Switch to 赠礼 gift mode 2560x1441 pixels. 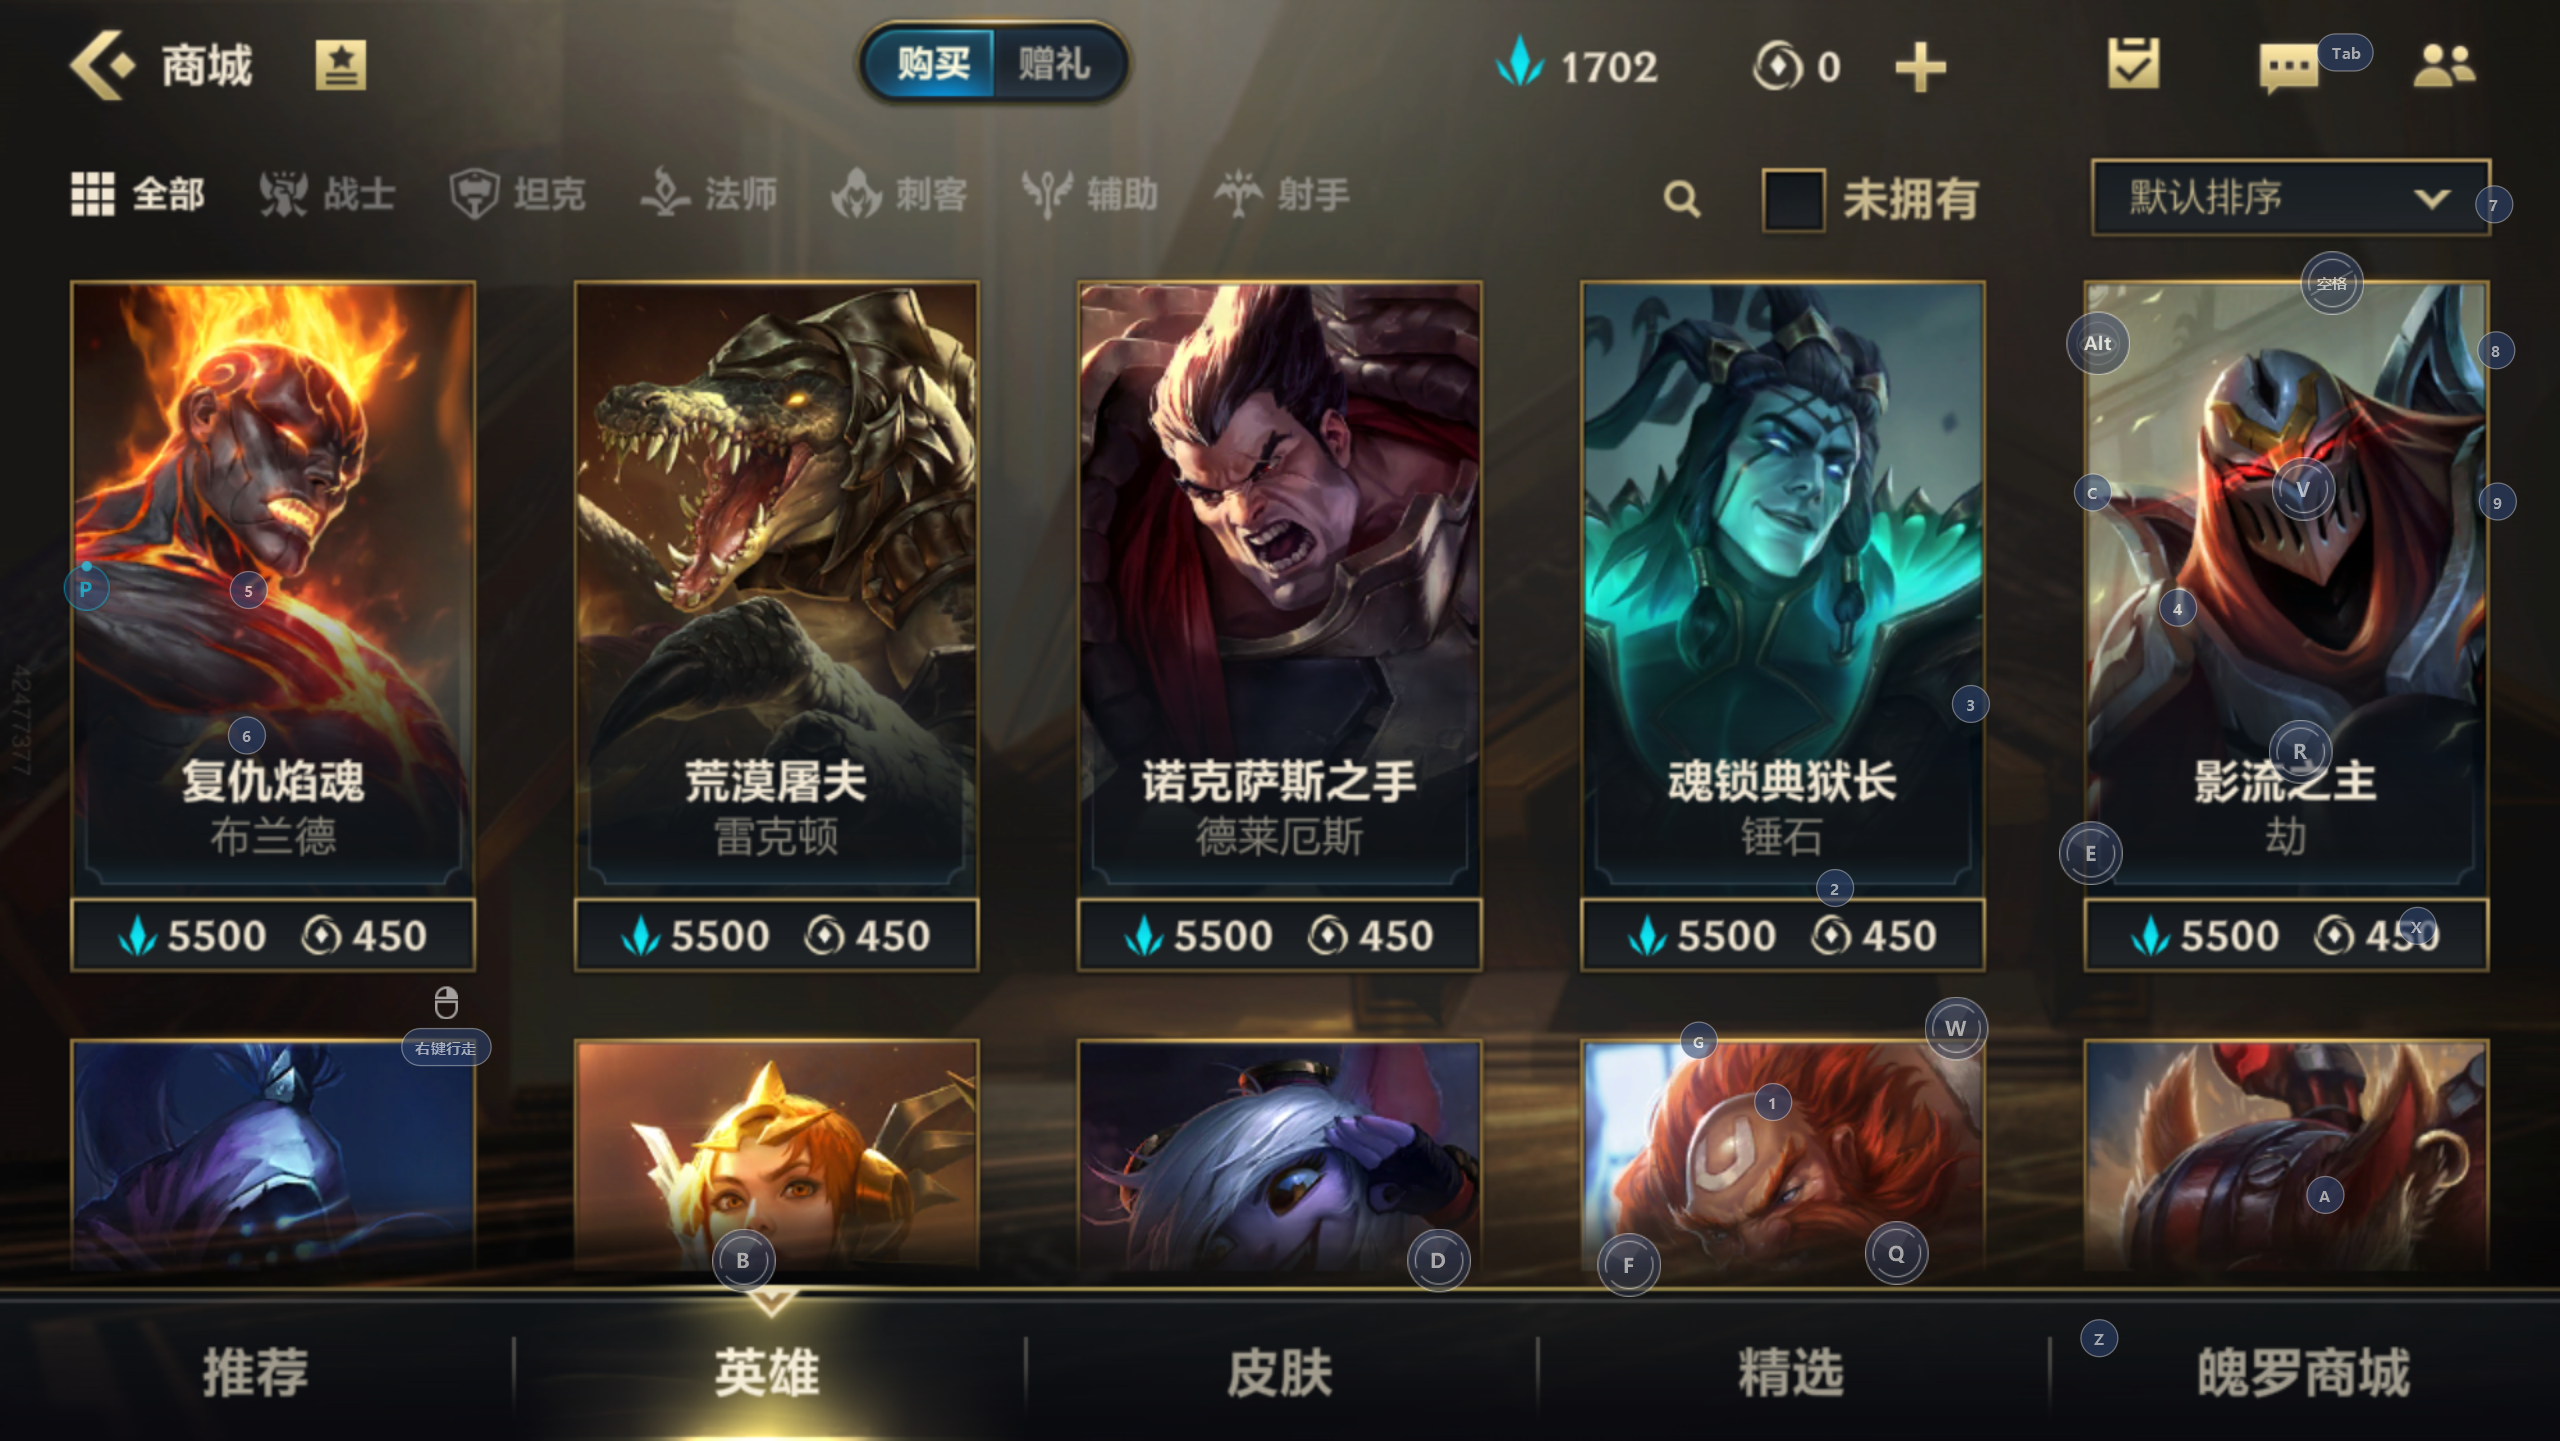pos(1055,65)
